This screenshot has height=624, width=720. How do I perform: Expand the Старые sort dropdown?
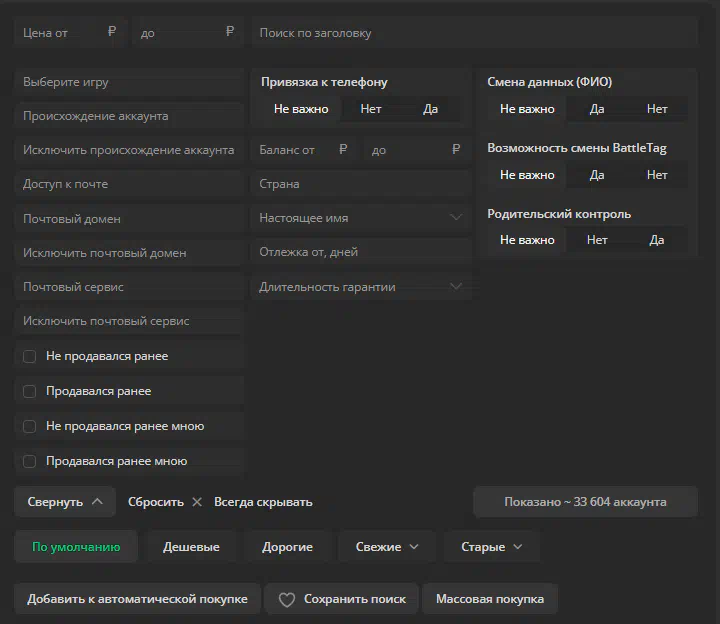491,547
